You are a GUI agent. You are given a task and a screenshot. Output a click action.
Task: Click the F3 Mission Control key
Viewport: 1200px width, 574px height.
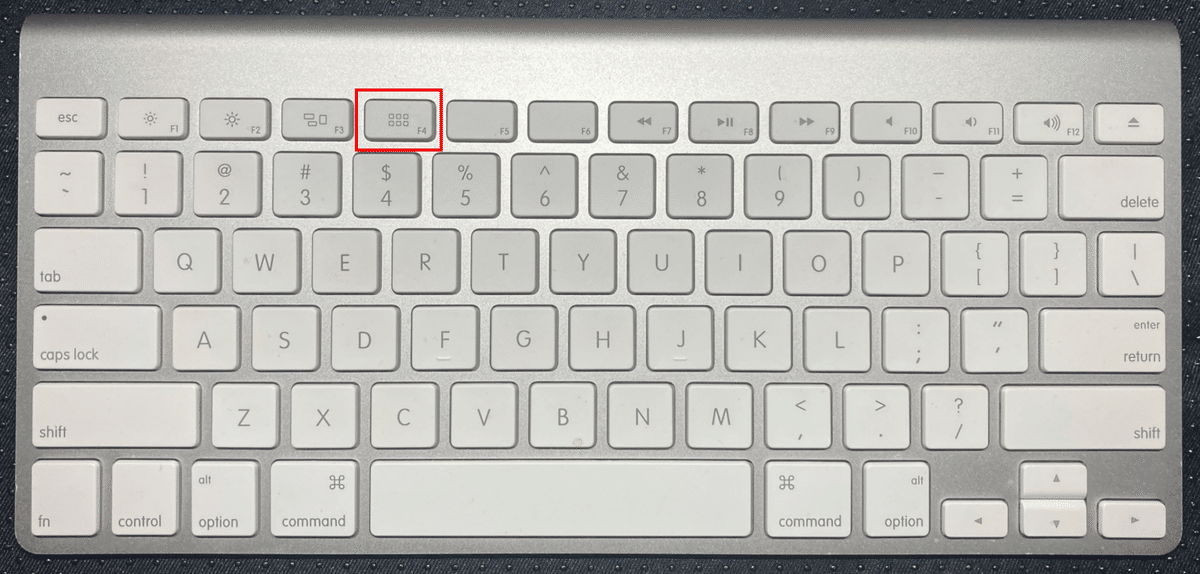pyautogui.click(x=317, y=121)
